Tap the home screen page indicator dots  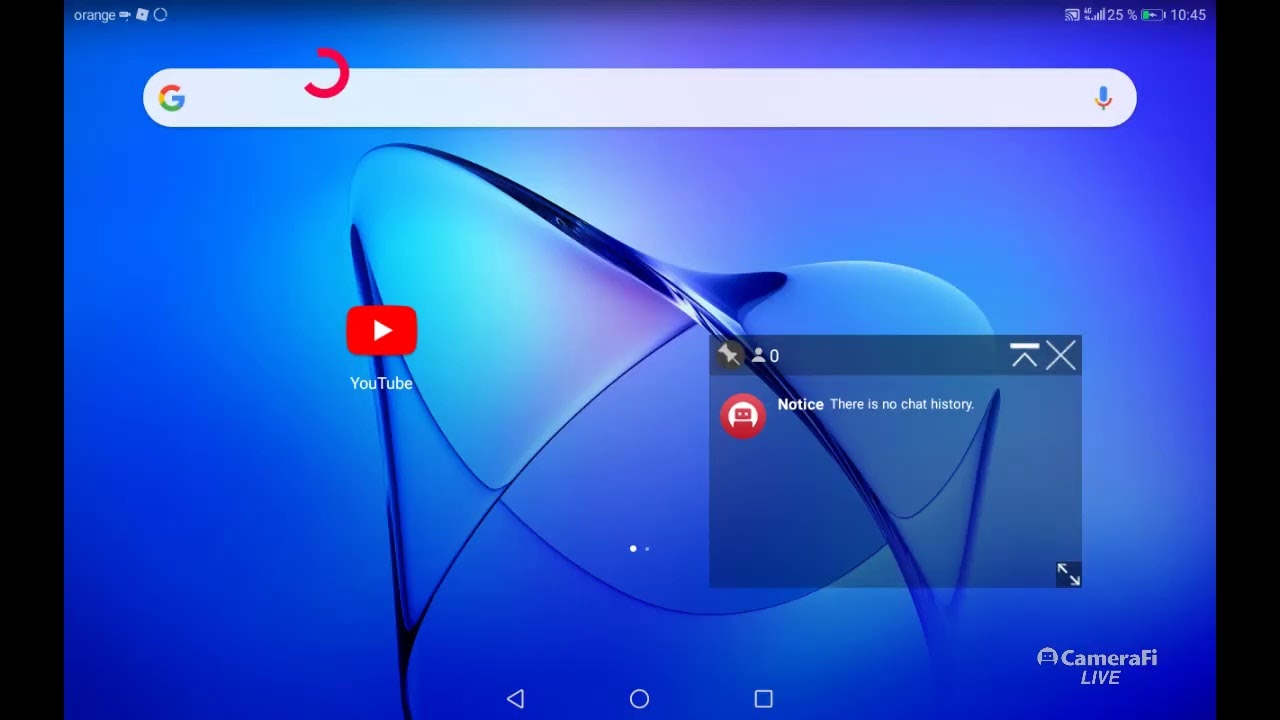point(640,548)
